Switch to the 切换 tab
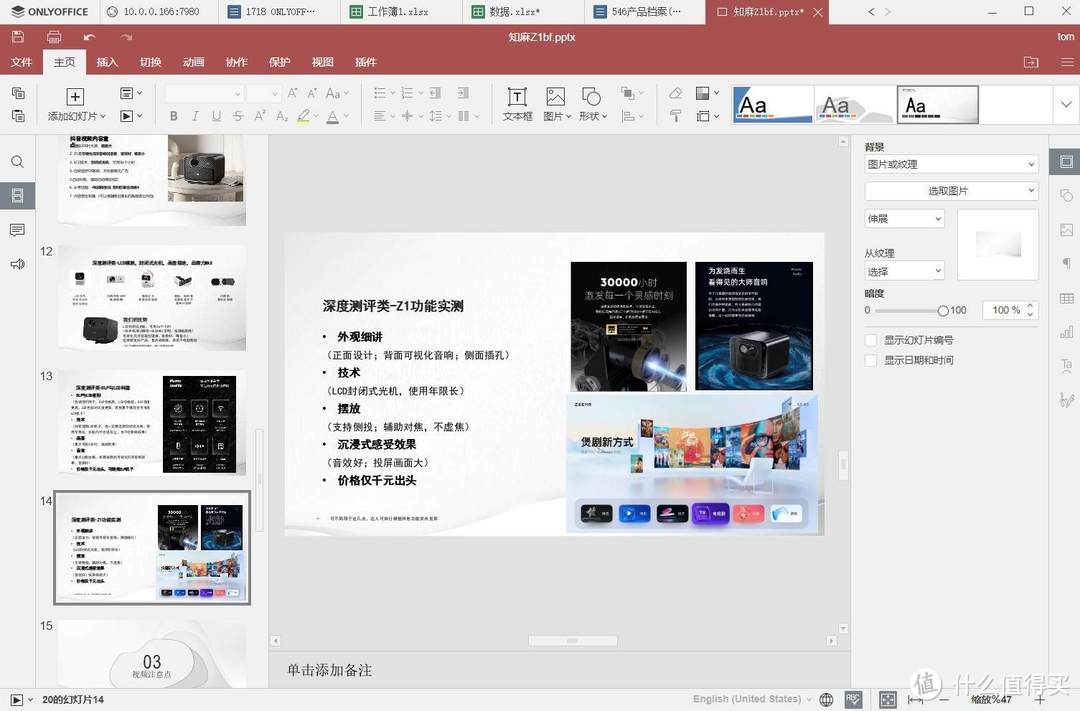The height and width of the screenshot is (711, 1080). pyautogui.click(x=150, y=62)
